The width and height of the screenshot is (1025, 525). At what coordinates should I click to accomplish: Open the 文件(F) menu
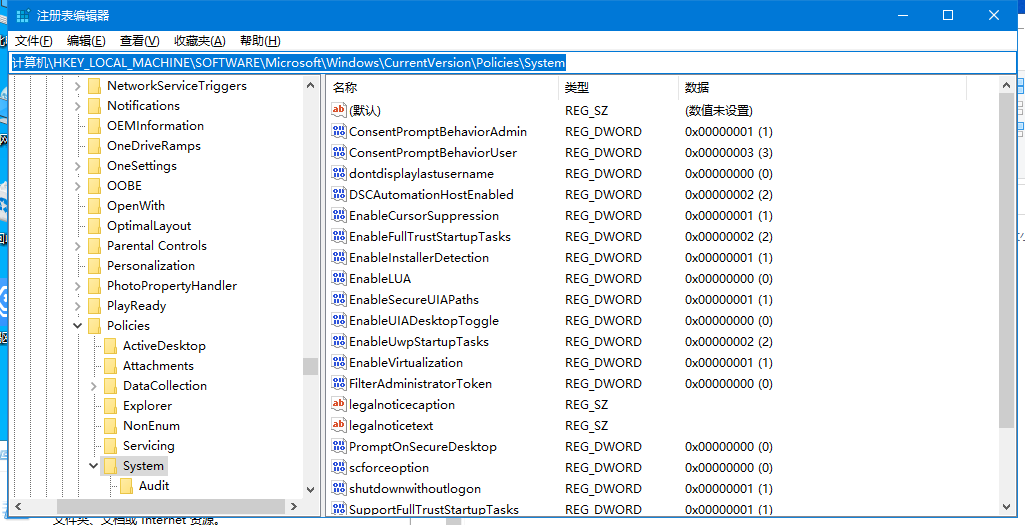[33, 41]
